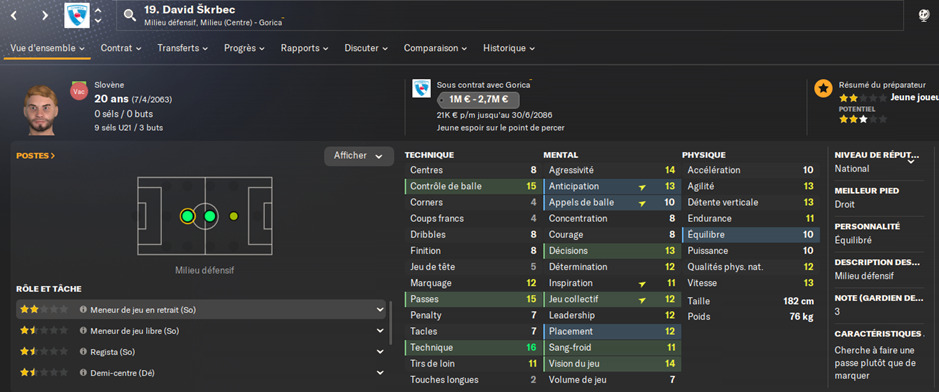Click the transfer value 1M € - 2,7M € button
939x392 pixels.
pos(478,100)
